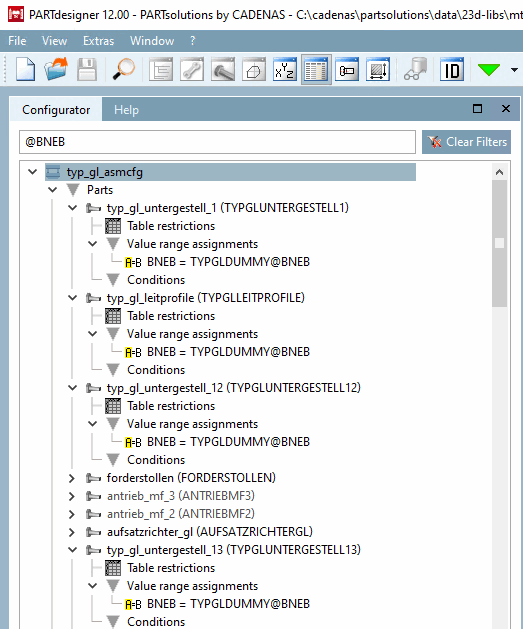Open the Extras menu
This screenshot has width=523, height=629.
click(x=98, y=41)
